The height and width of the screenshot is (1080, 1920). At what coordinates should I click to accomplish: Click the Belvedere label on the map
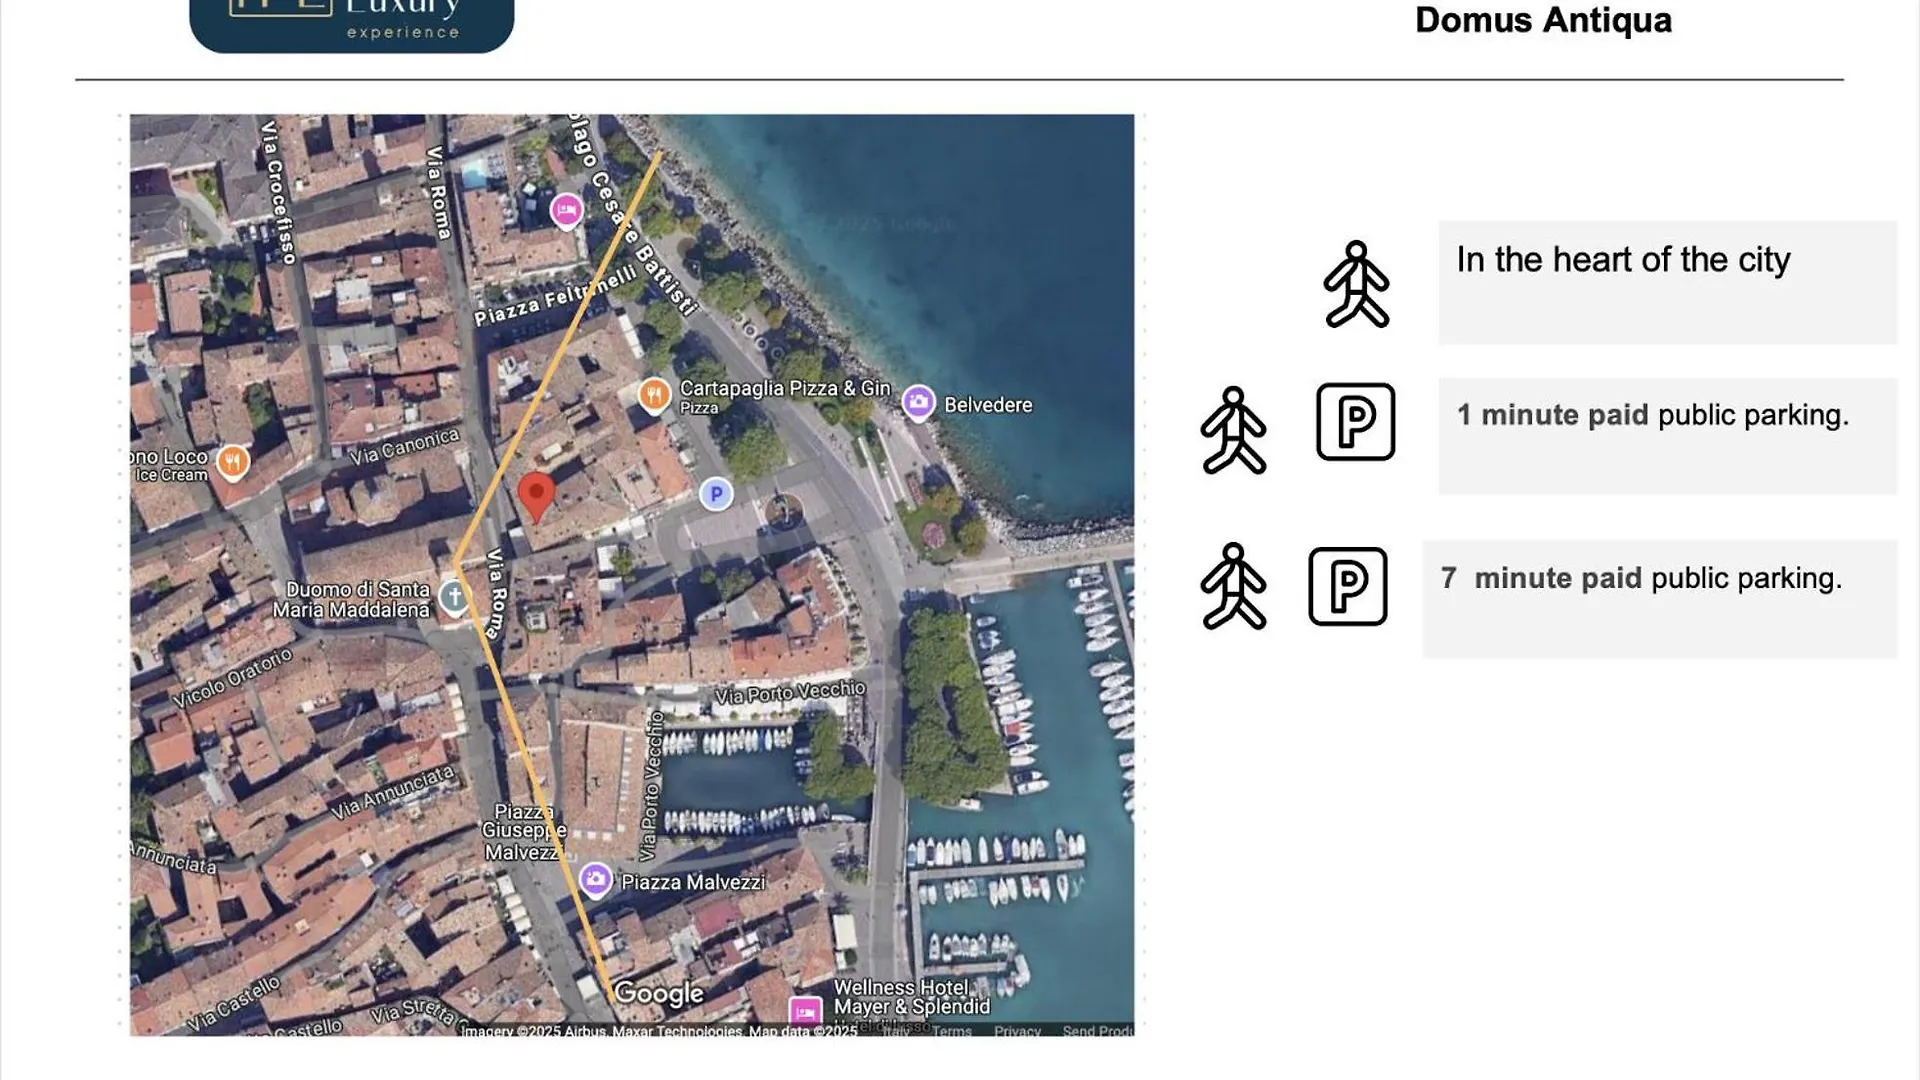tap(988, 405)
